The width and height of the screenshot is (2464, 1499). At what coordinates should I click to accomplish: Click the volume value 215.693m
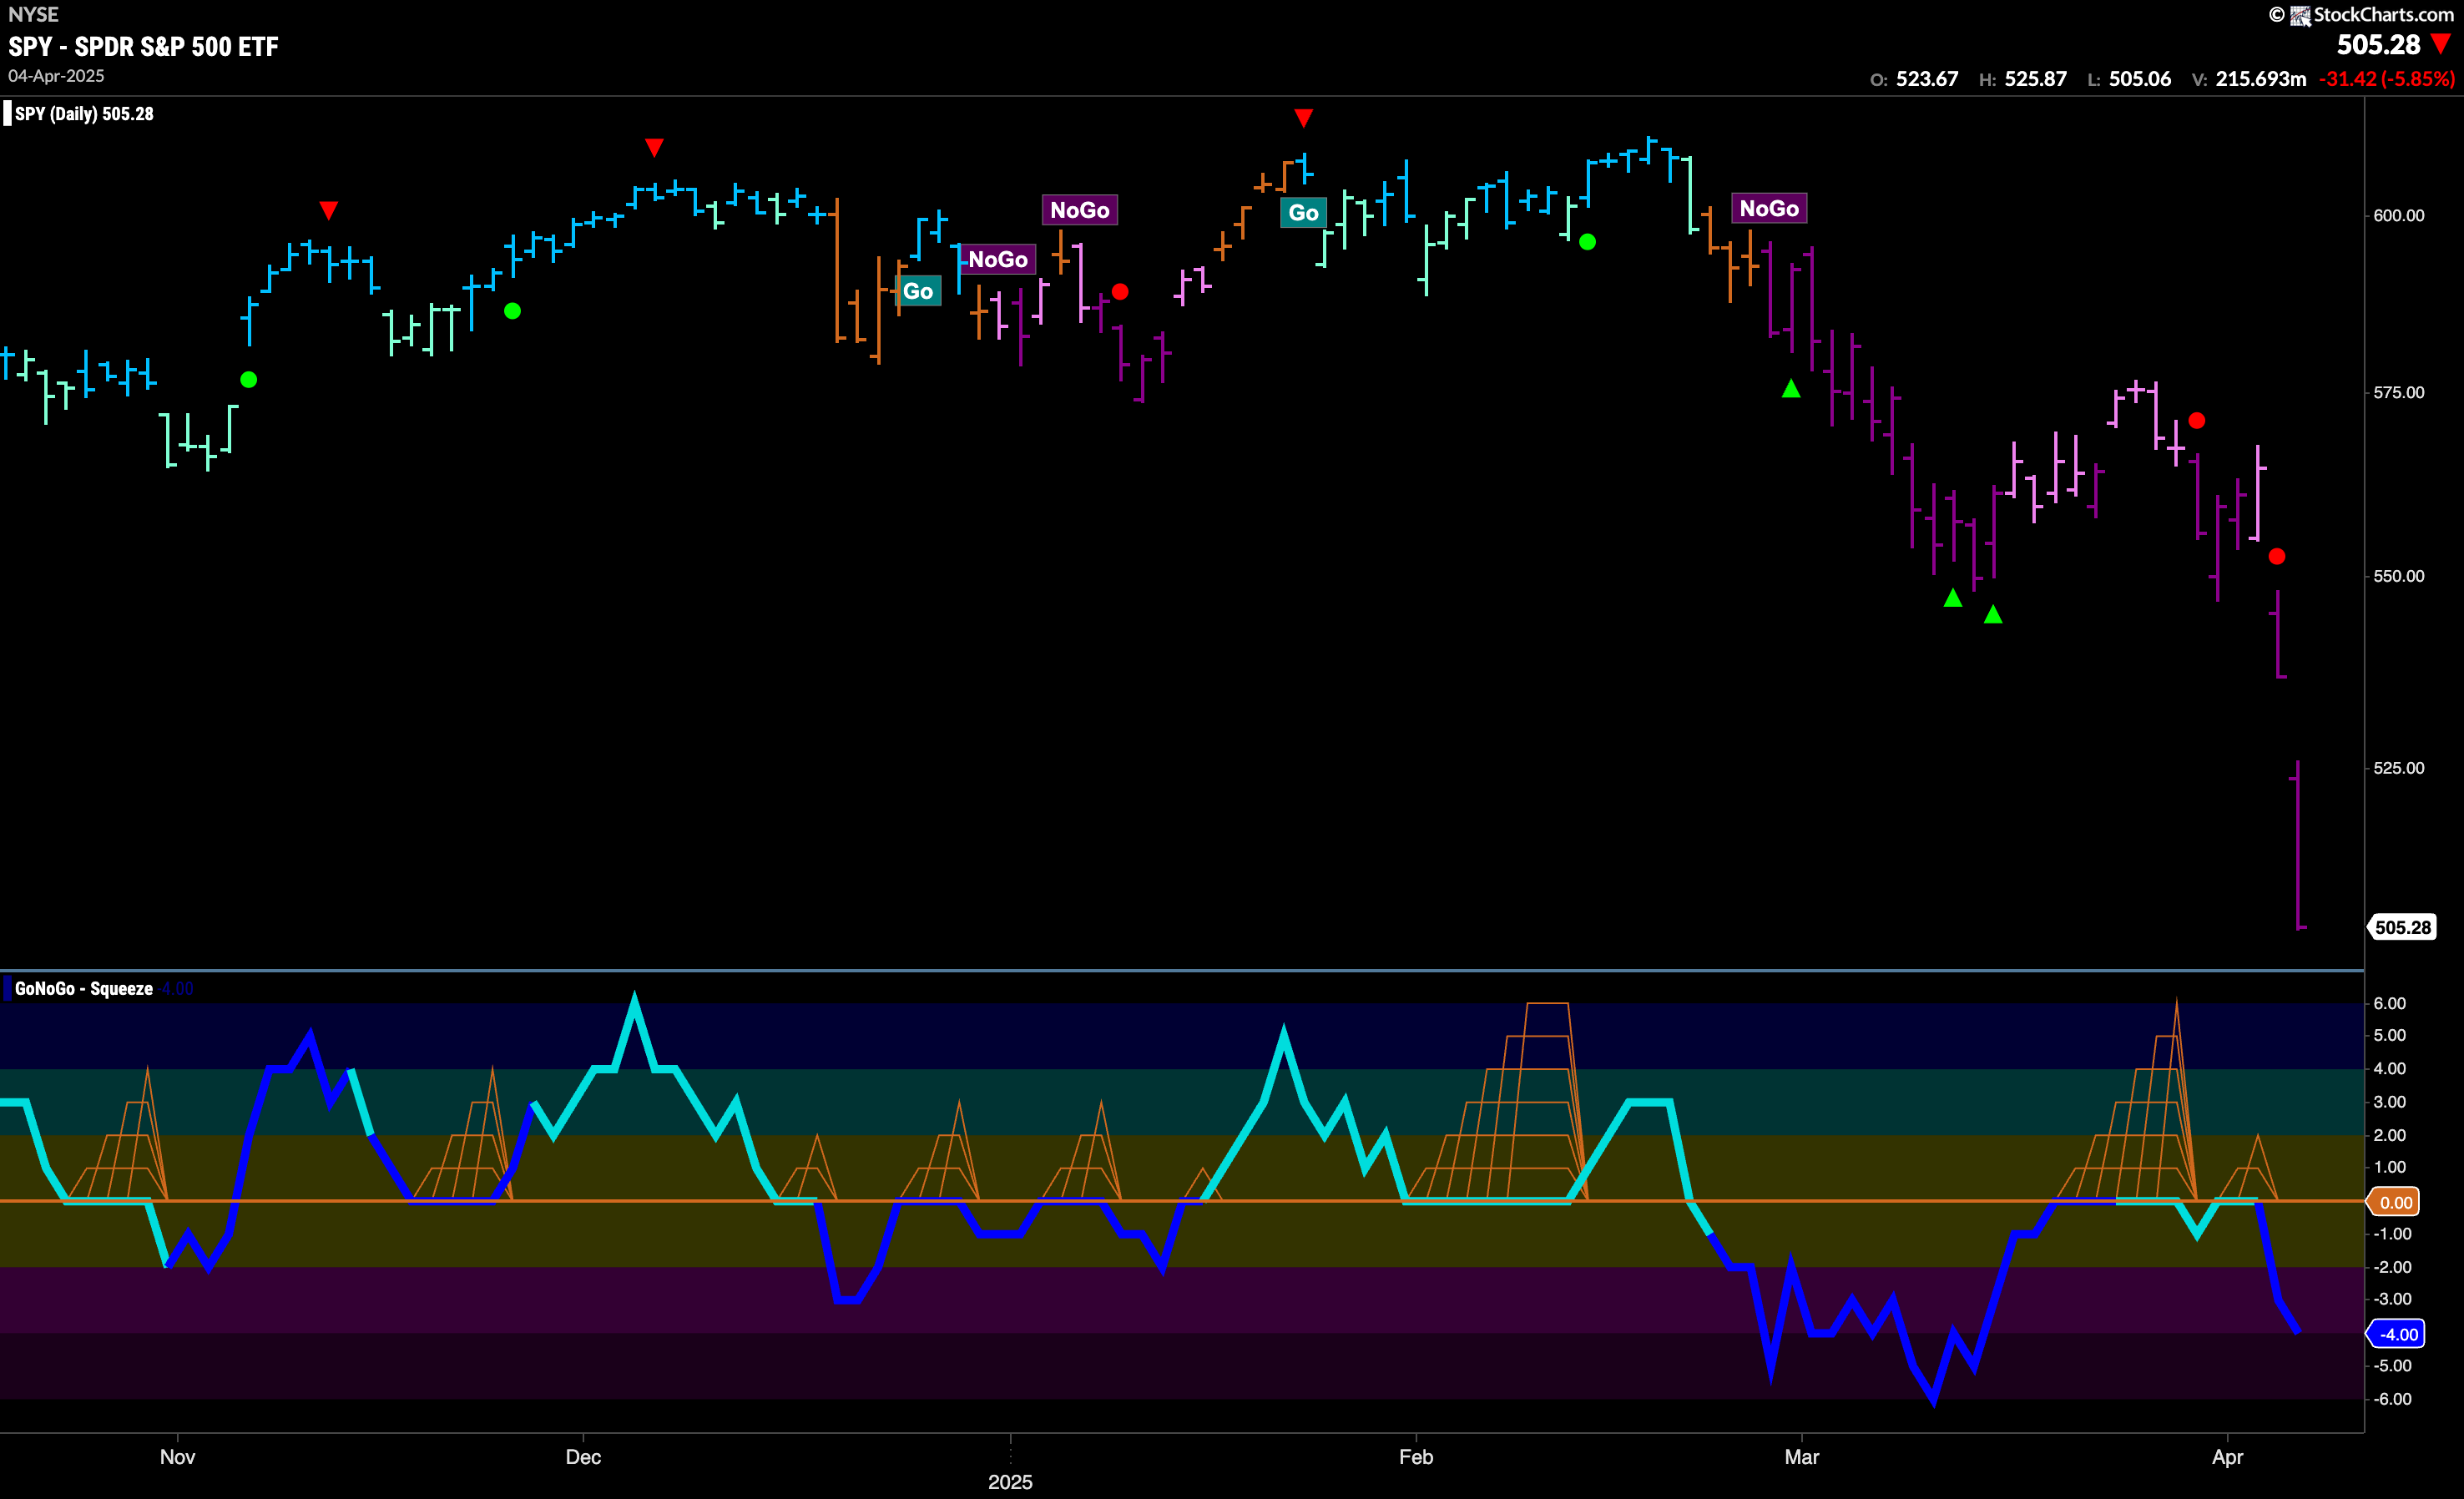[2261, 79]
